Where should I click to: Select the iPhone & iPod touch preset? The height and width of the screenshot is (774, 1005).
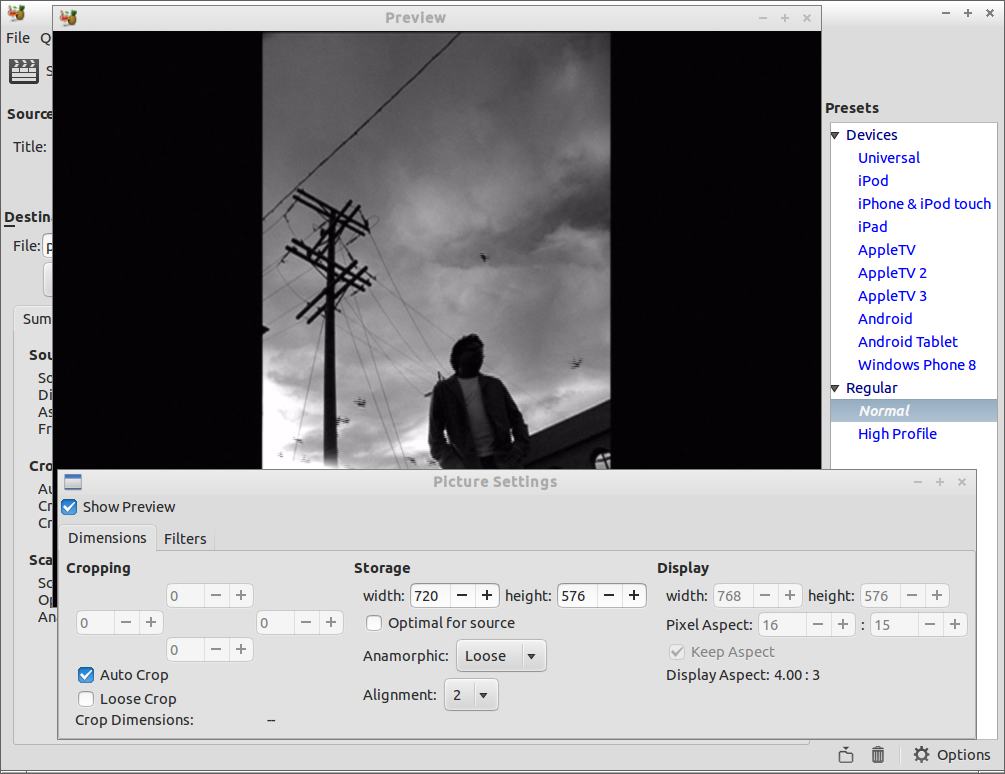(x=924, y=204)
